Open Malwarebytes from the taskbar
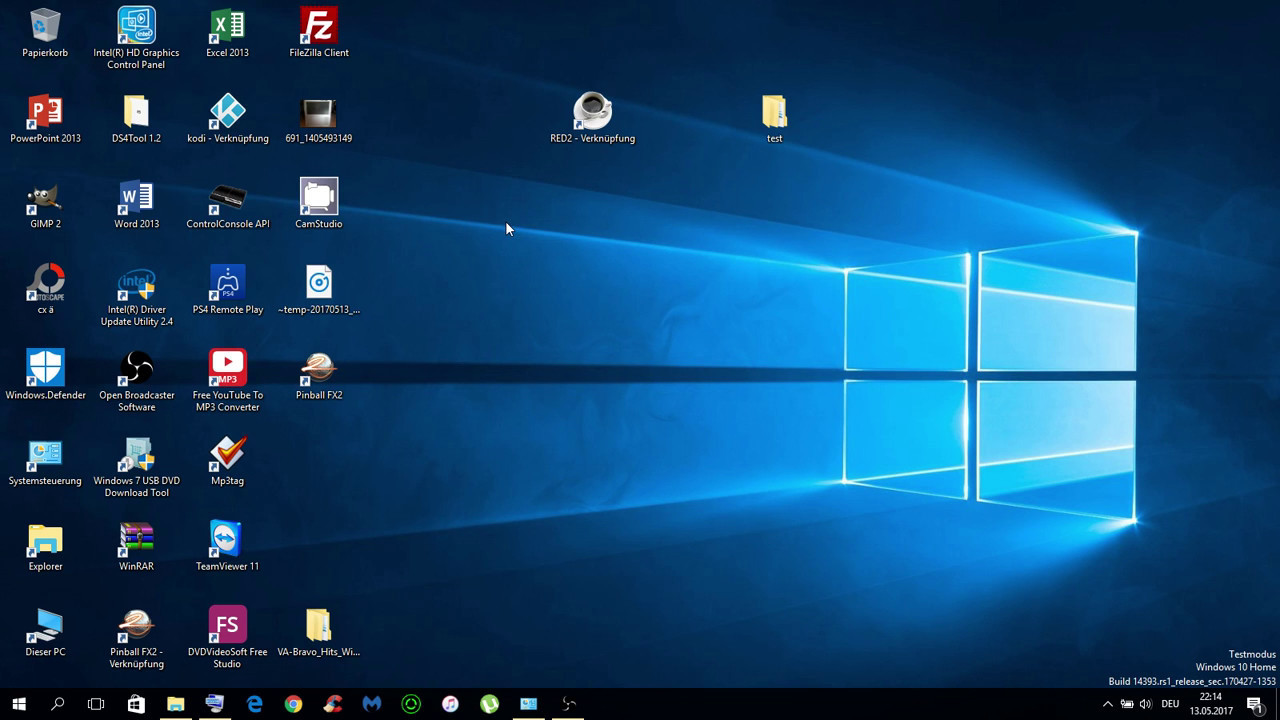Image resolution: width=1280 pixels, height=720 pixels. 372,704
